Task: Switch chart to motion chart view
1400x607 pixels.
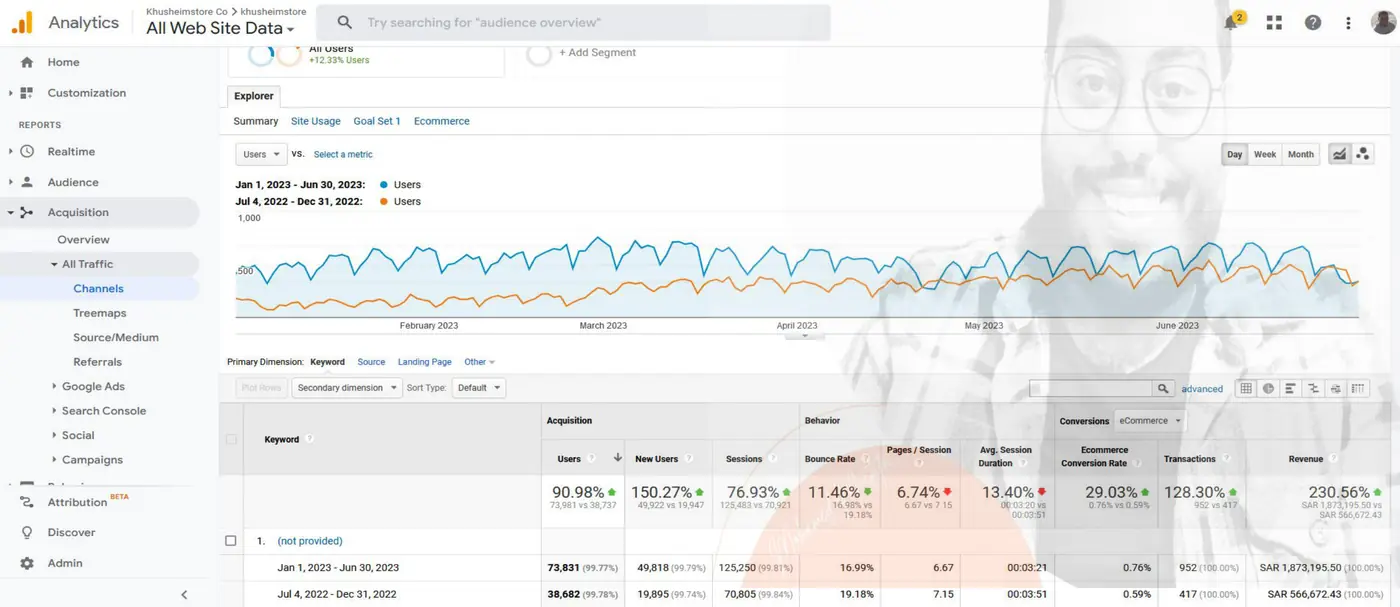Action: tap(1363, 154)
